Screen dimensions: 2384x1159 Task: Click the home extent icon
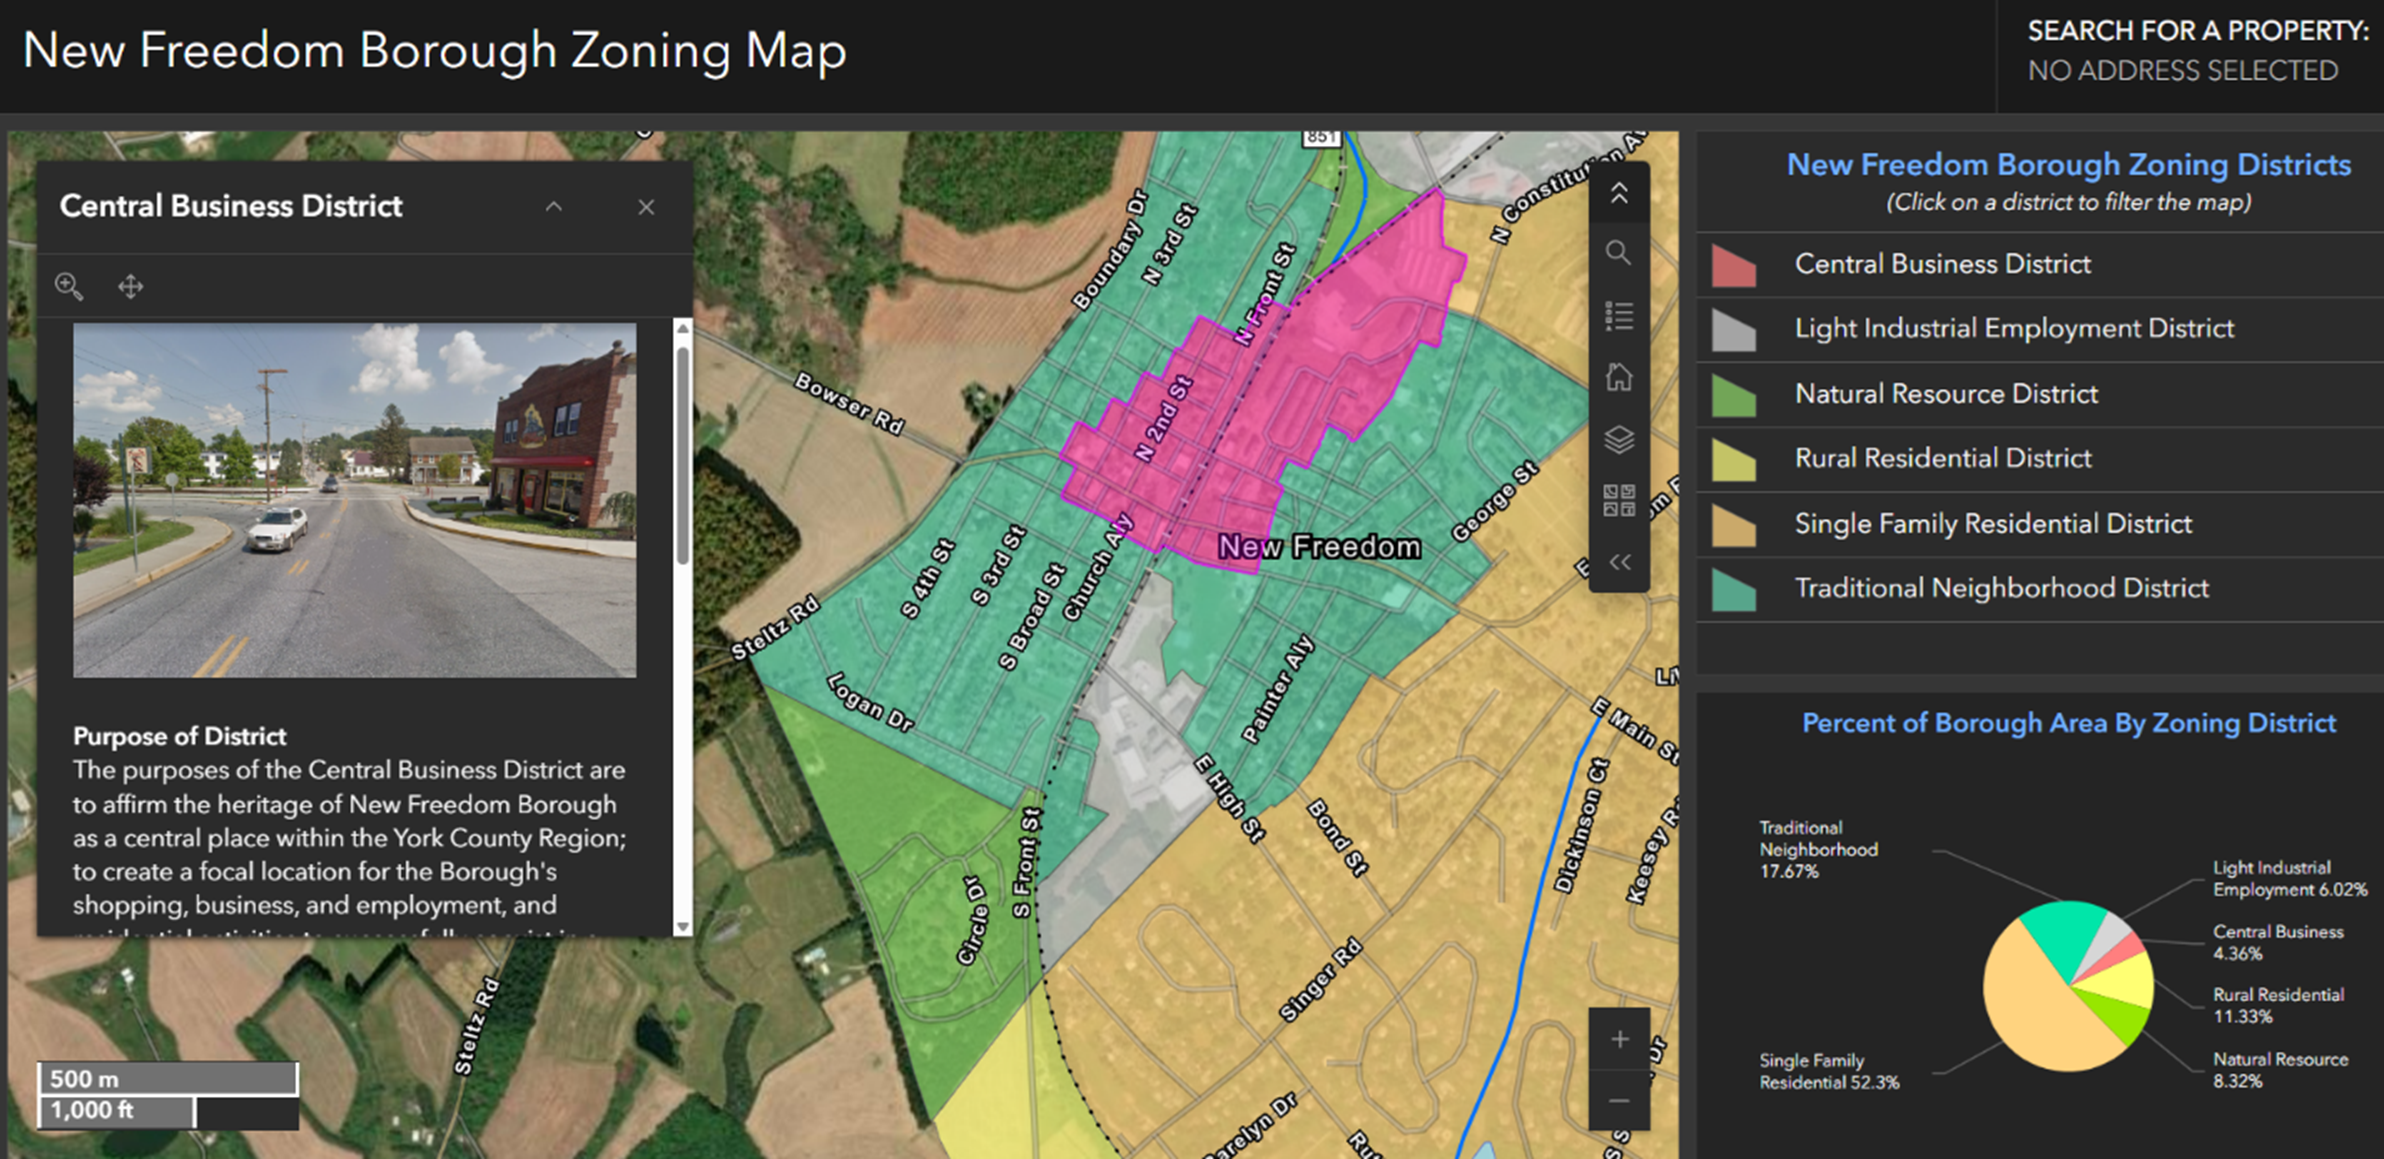(1618, 378)
